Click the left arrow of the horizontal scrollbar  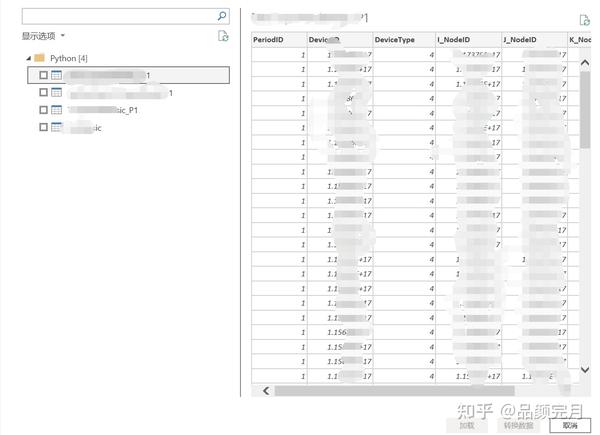tap(266, 391)
